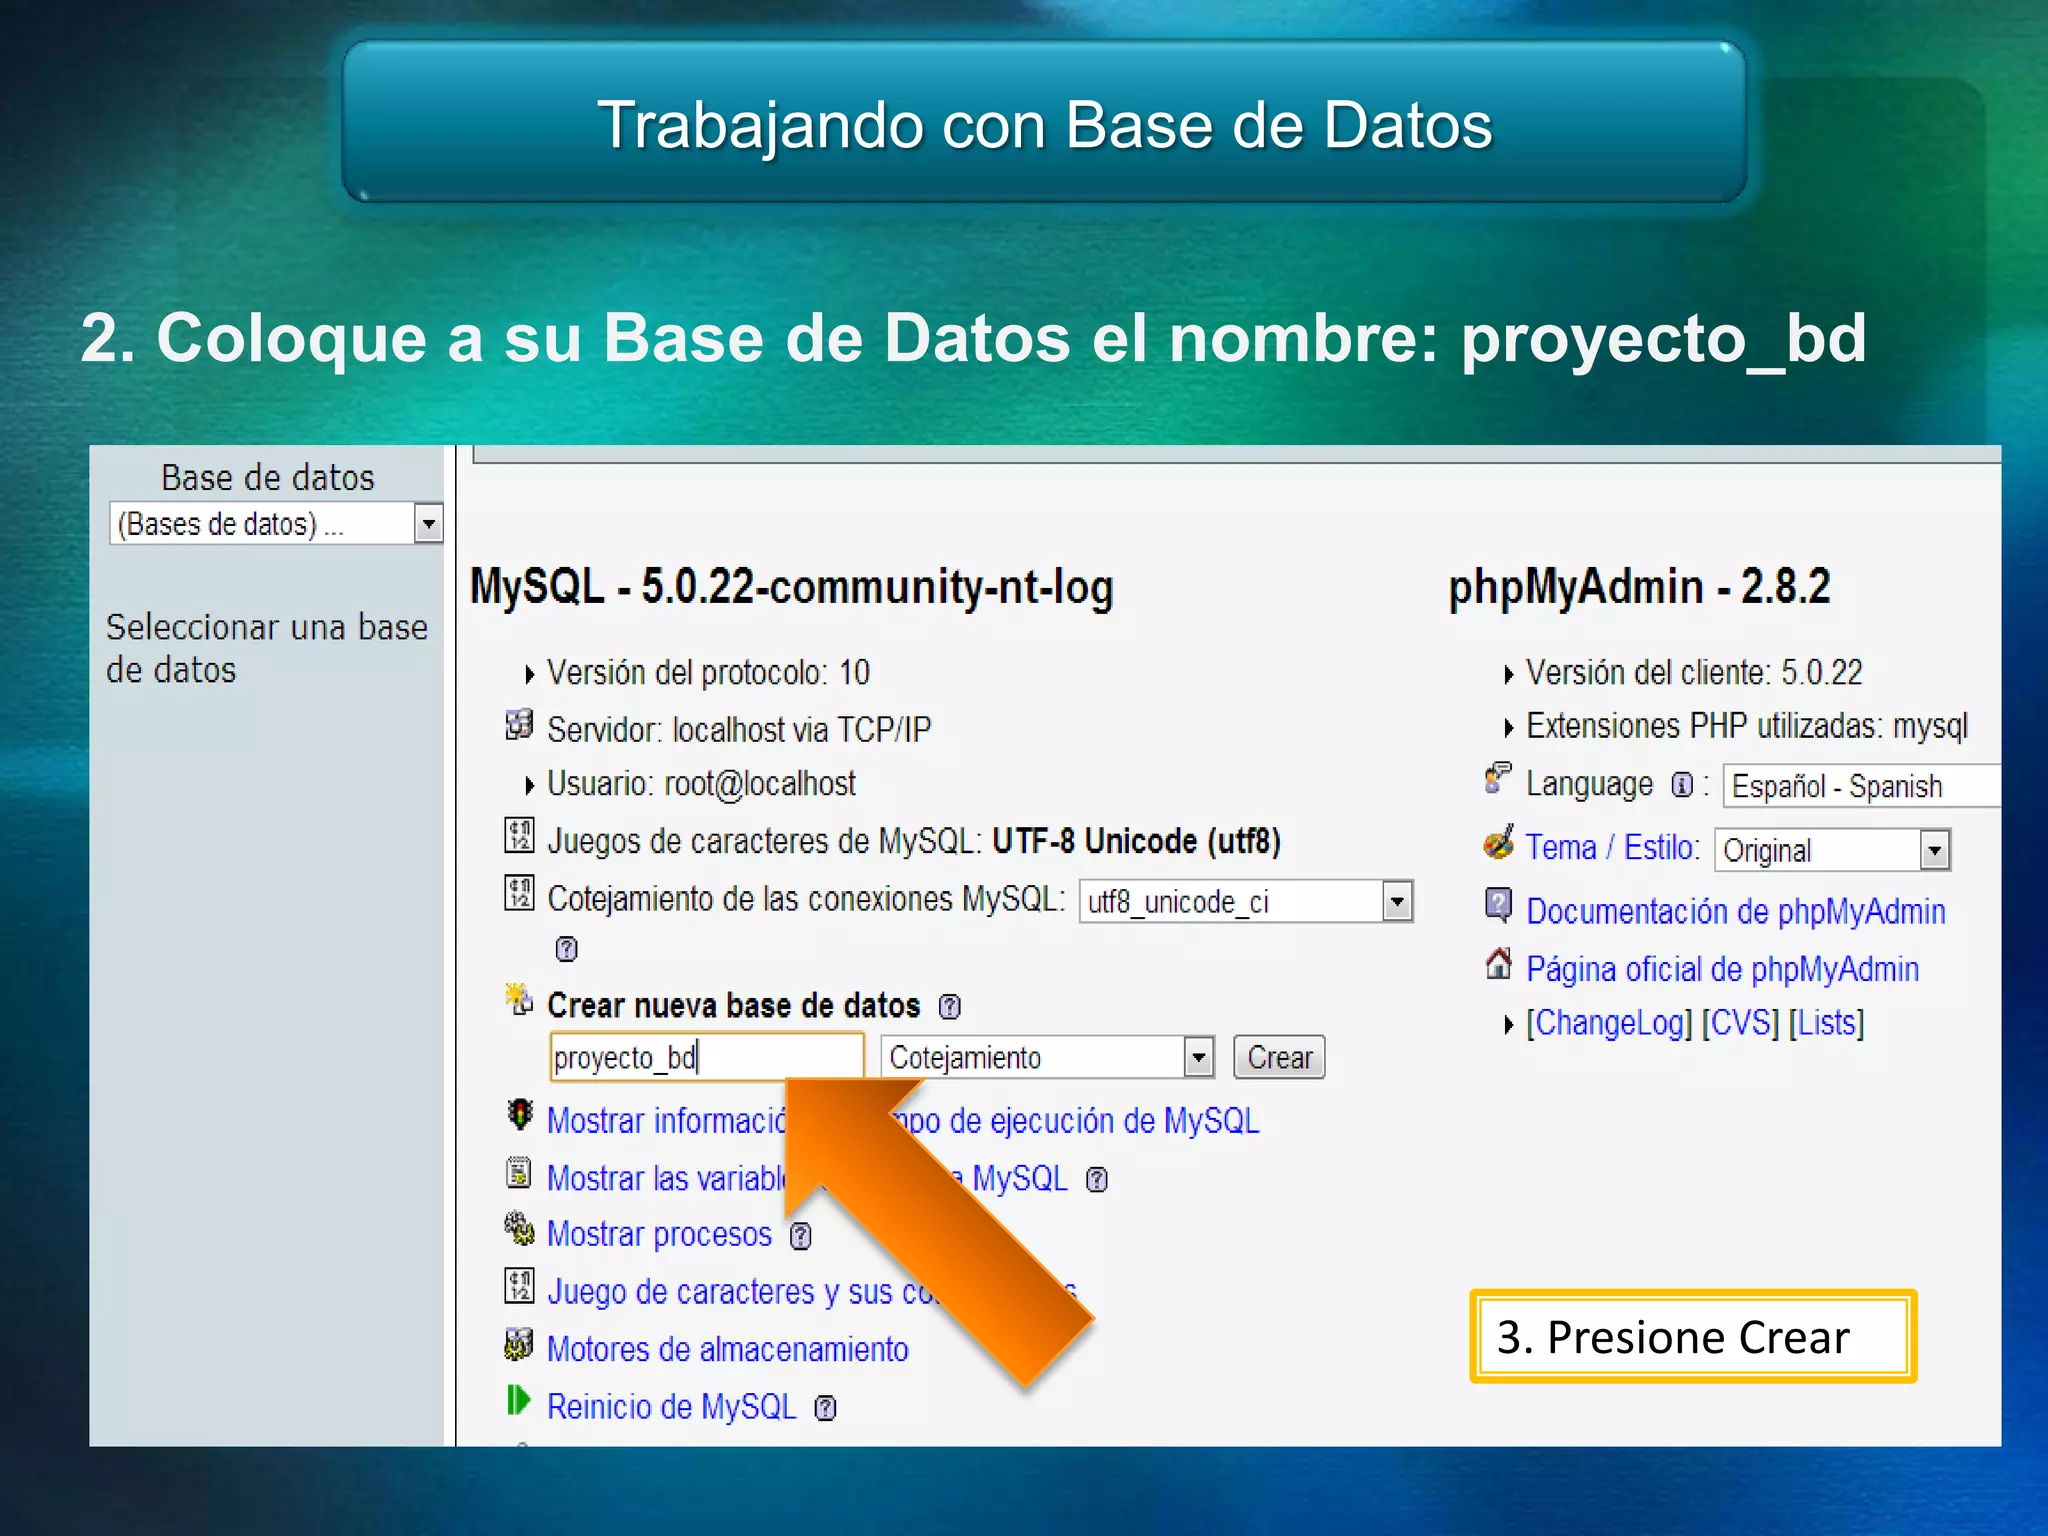Screen dimensions: 2048x1536
Task: Open Documentación de phpMyAdmin link
Action: (x=1735, y=911)
